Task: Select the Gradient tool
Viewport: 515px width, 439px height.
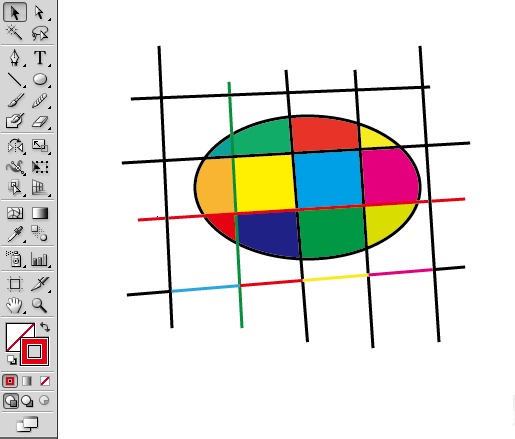Action: pyautogui.click(x=40, y=213)
